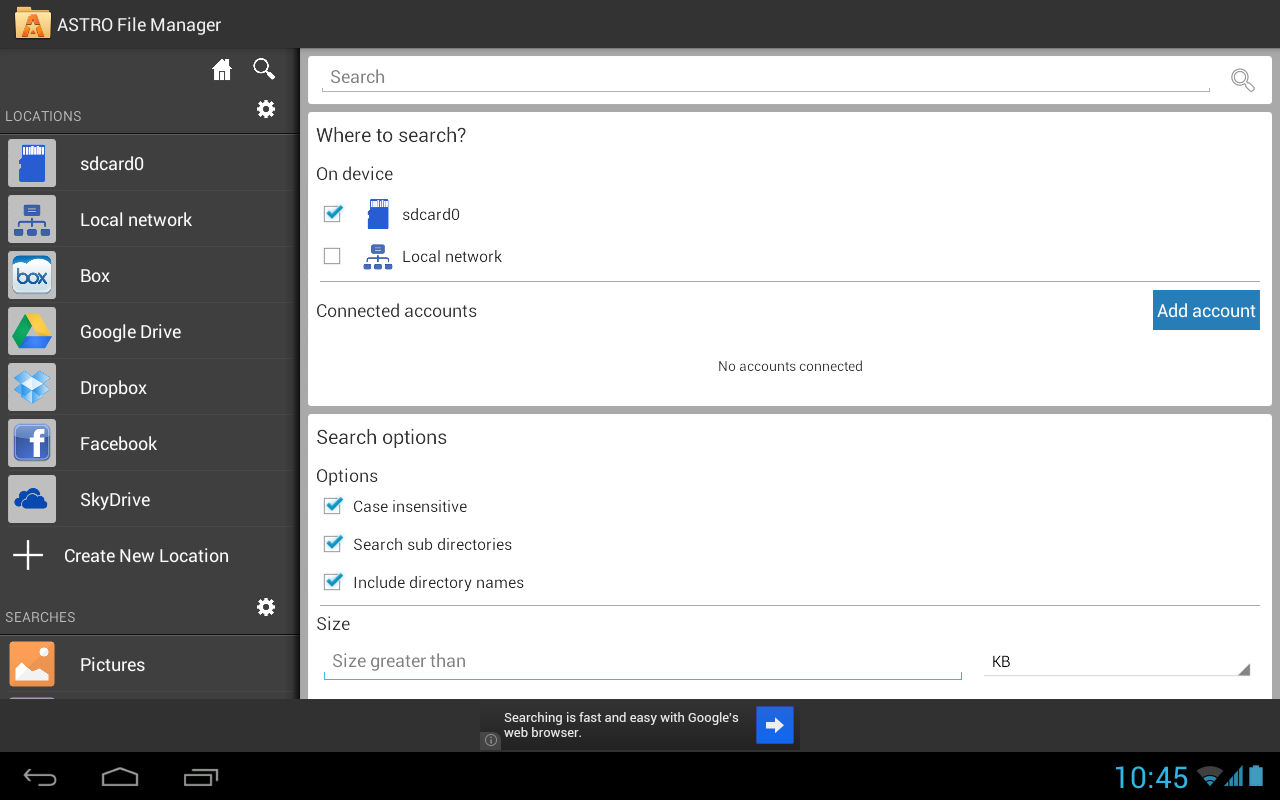Focus the Size greater than field
1280x800 pixels.
[642, 661]
